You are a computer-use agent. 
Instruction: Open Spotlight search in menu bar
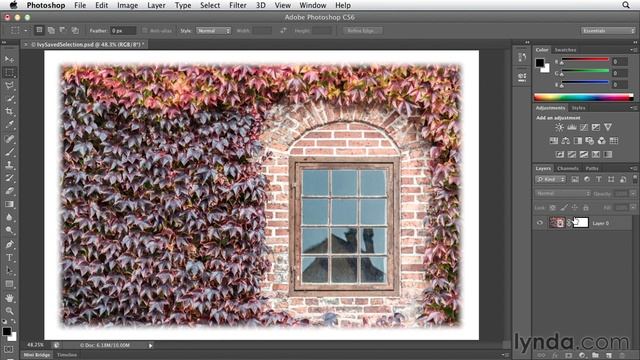(626, 5)
